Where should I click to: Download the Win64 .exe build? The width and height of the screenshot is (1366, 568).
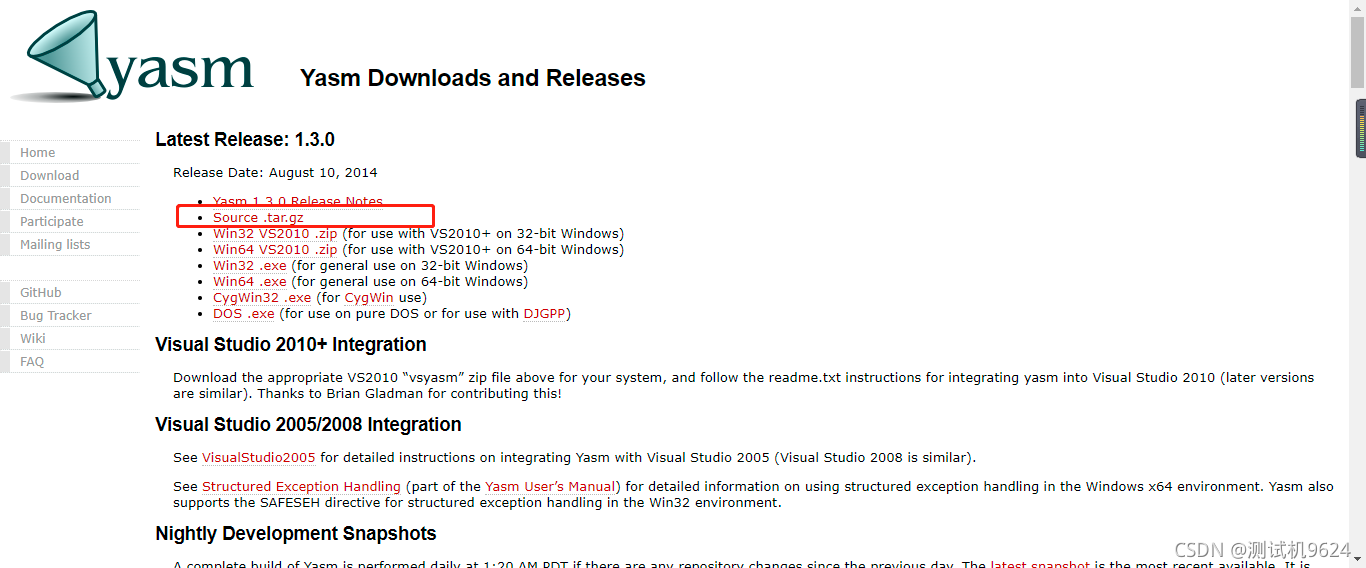pyautogui.click(x=250, y=282)
